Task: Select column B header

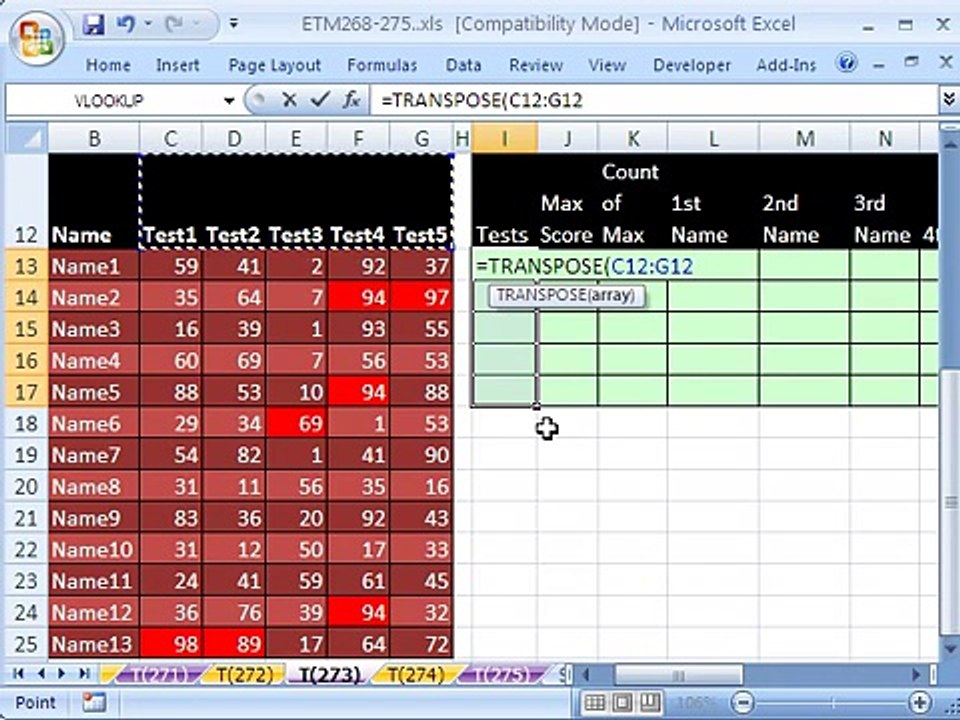Action: point(94,138)
